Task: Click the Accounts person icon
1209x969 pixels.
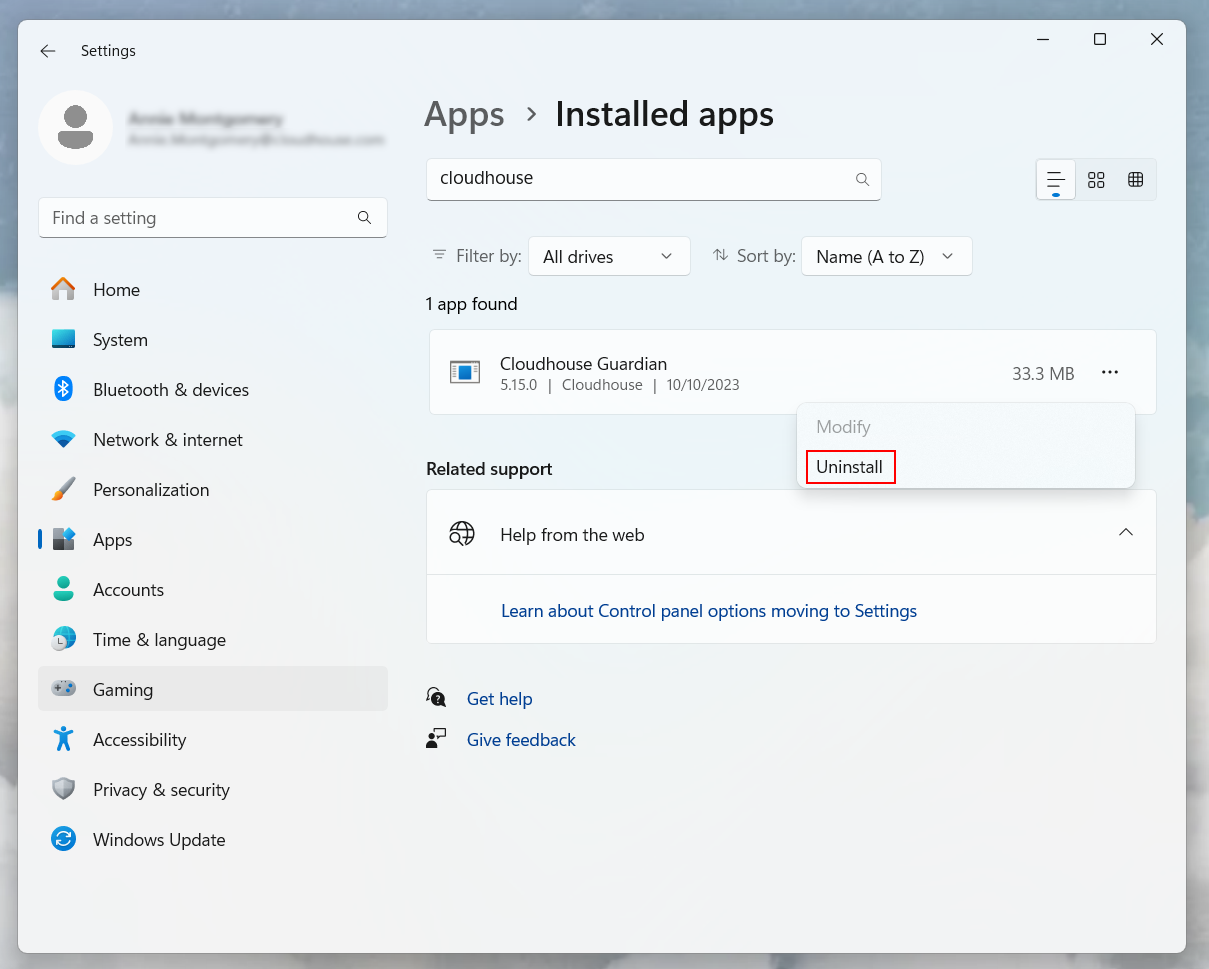Action: pos(64,590)
